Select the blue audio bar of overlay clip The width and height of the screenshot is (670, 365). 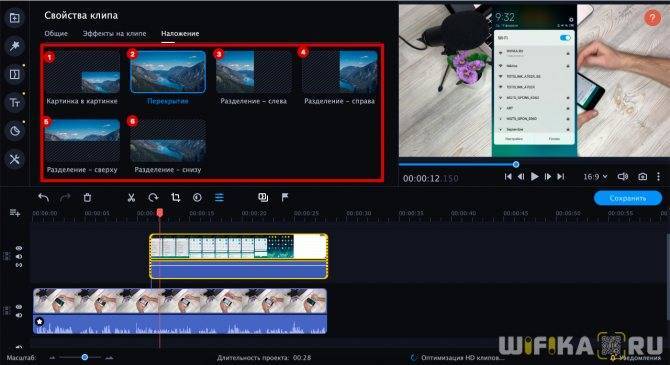point(238,271)
